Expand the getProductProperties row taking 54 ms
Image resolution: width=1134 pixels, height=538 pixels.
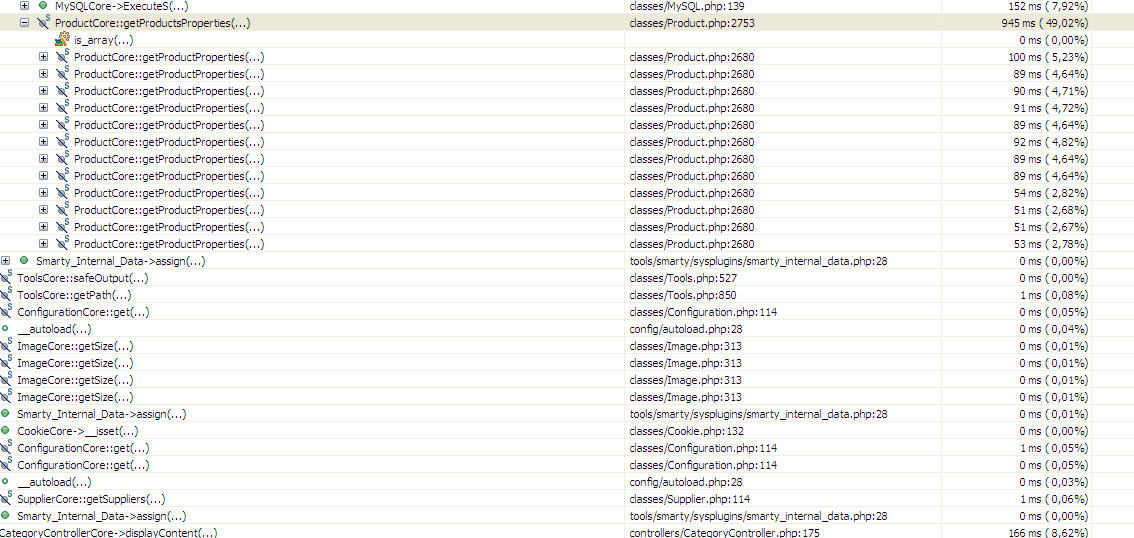[x=43, y=193]
